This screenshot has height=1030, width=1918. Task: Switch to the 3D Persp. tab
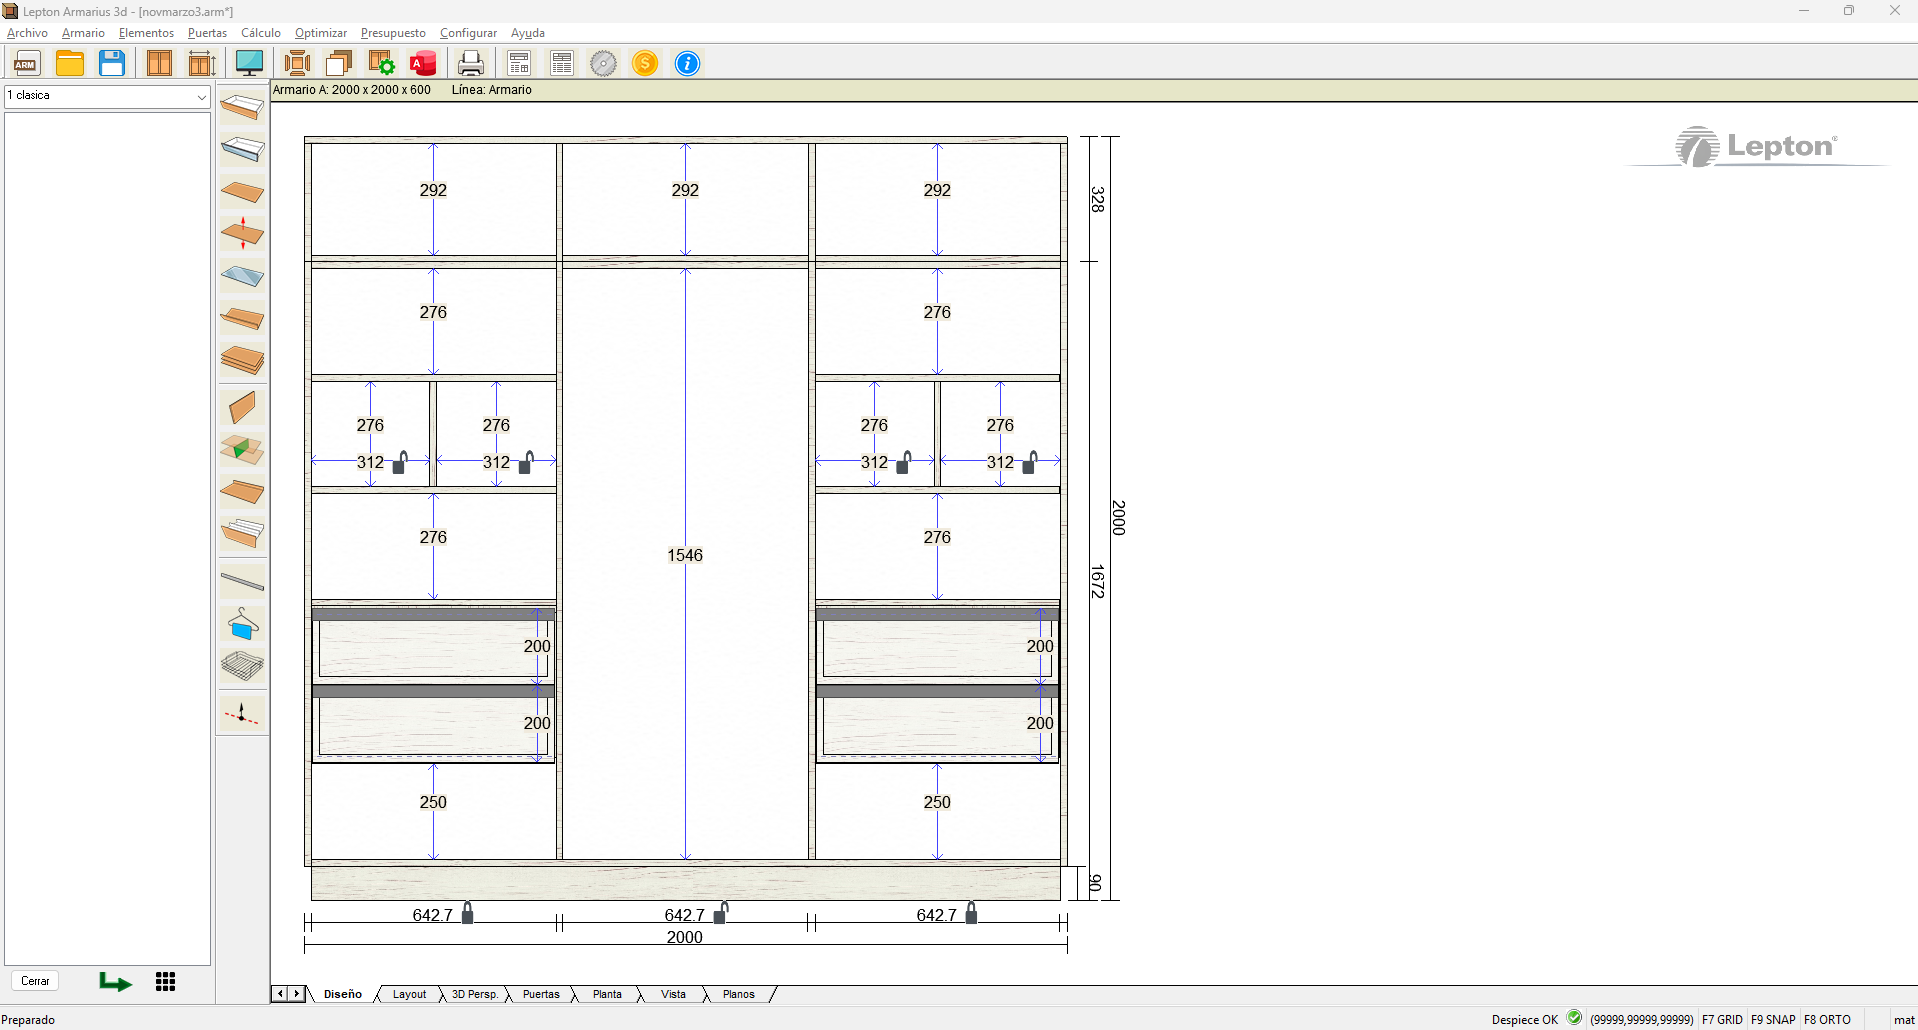[474, 994]
